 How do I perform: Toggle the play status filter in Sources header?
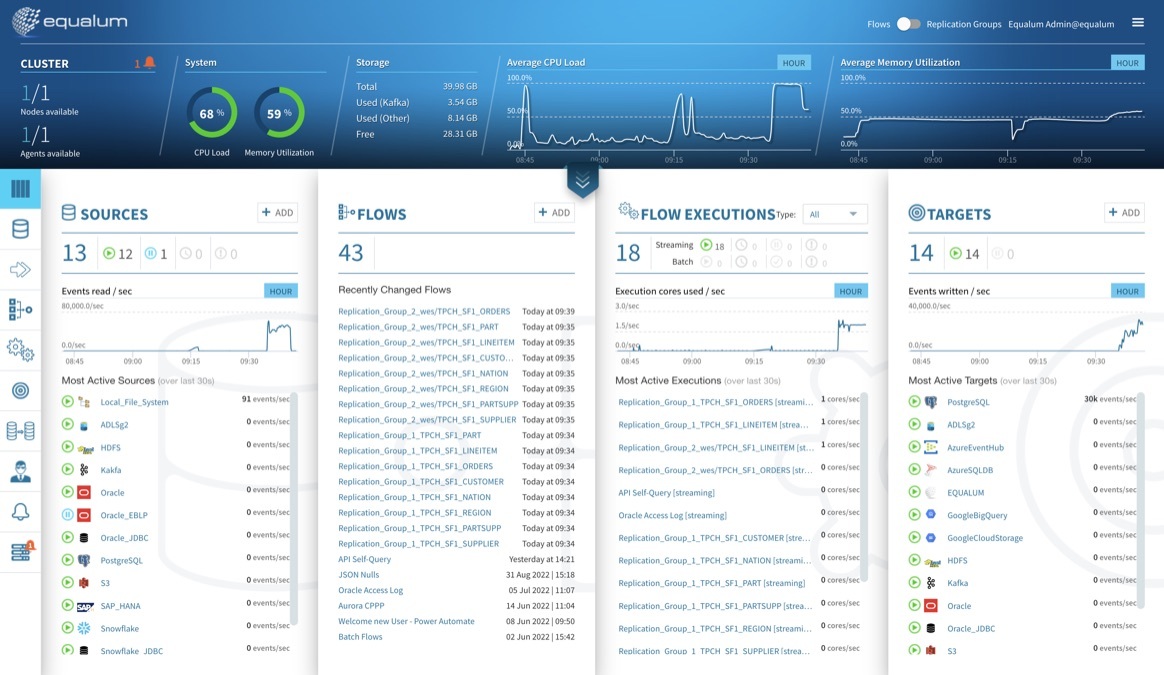tap(111, 252)
